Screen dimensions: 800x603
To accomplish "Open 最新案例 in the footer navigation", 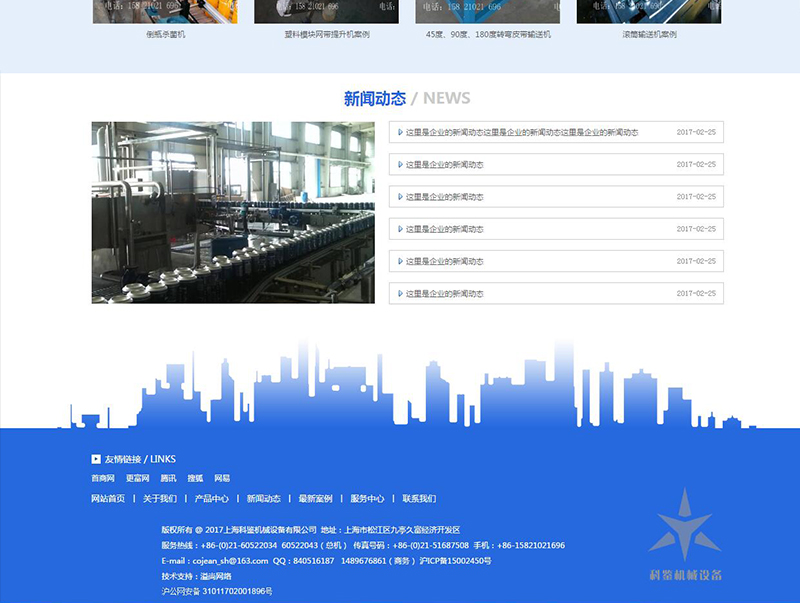I will tap(315, 498).
